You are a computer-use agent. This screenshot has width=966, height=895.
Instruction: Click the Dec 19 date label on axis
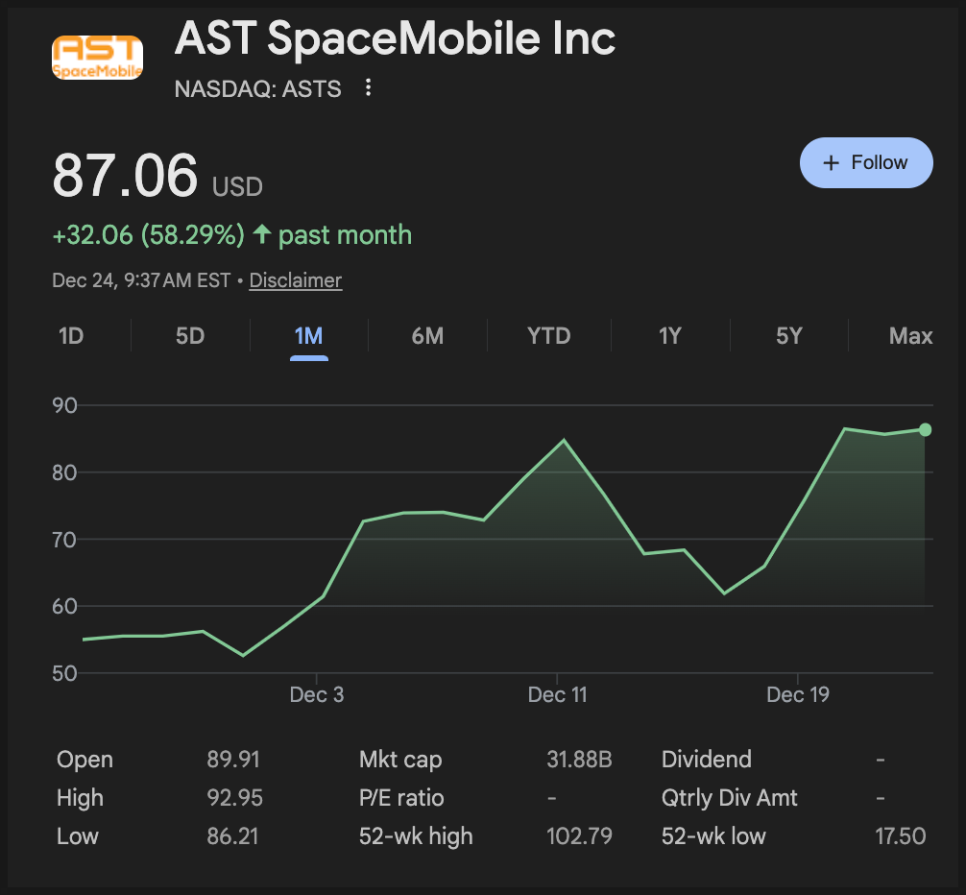coord(797,695)
